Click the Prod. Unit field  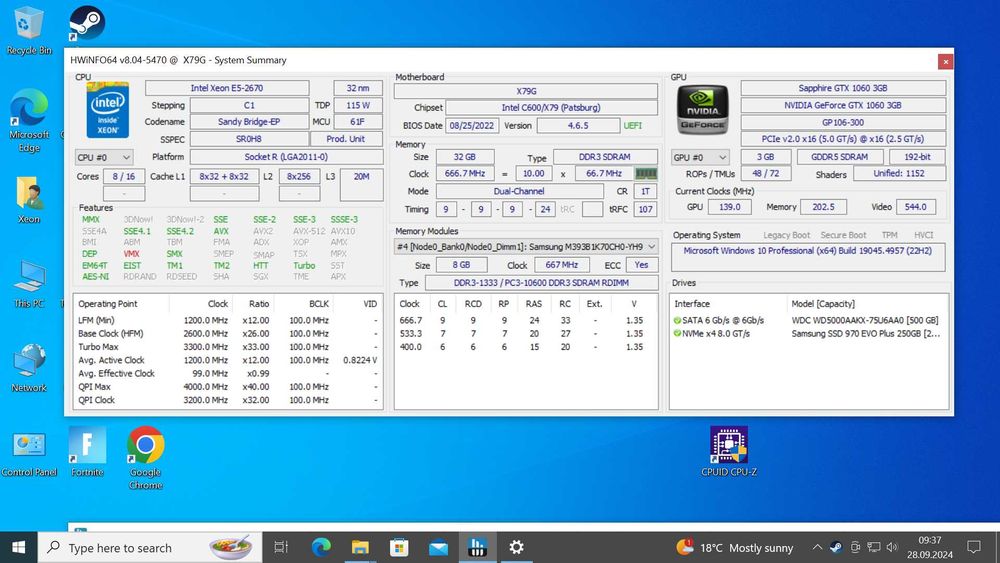click(346, 139)
